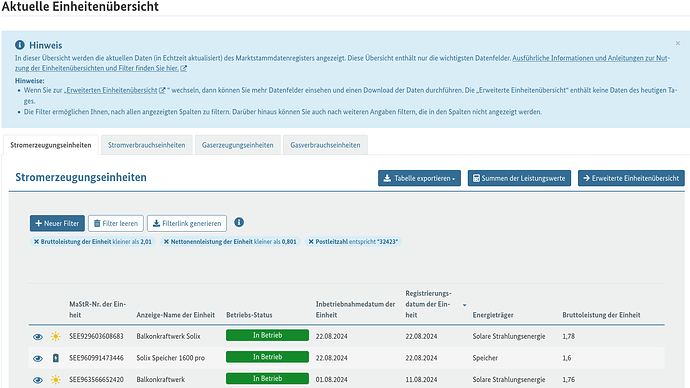Sort by Anzeige-Name der Einheit column header
690x388 pixels.
pyautogui.click(x=176, y=315)
